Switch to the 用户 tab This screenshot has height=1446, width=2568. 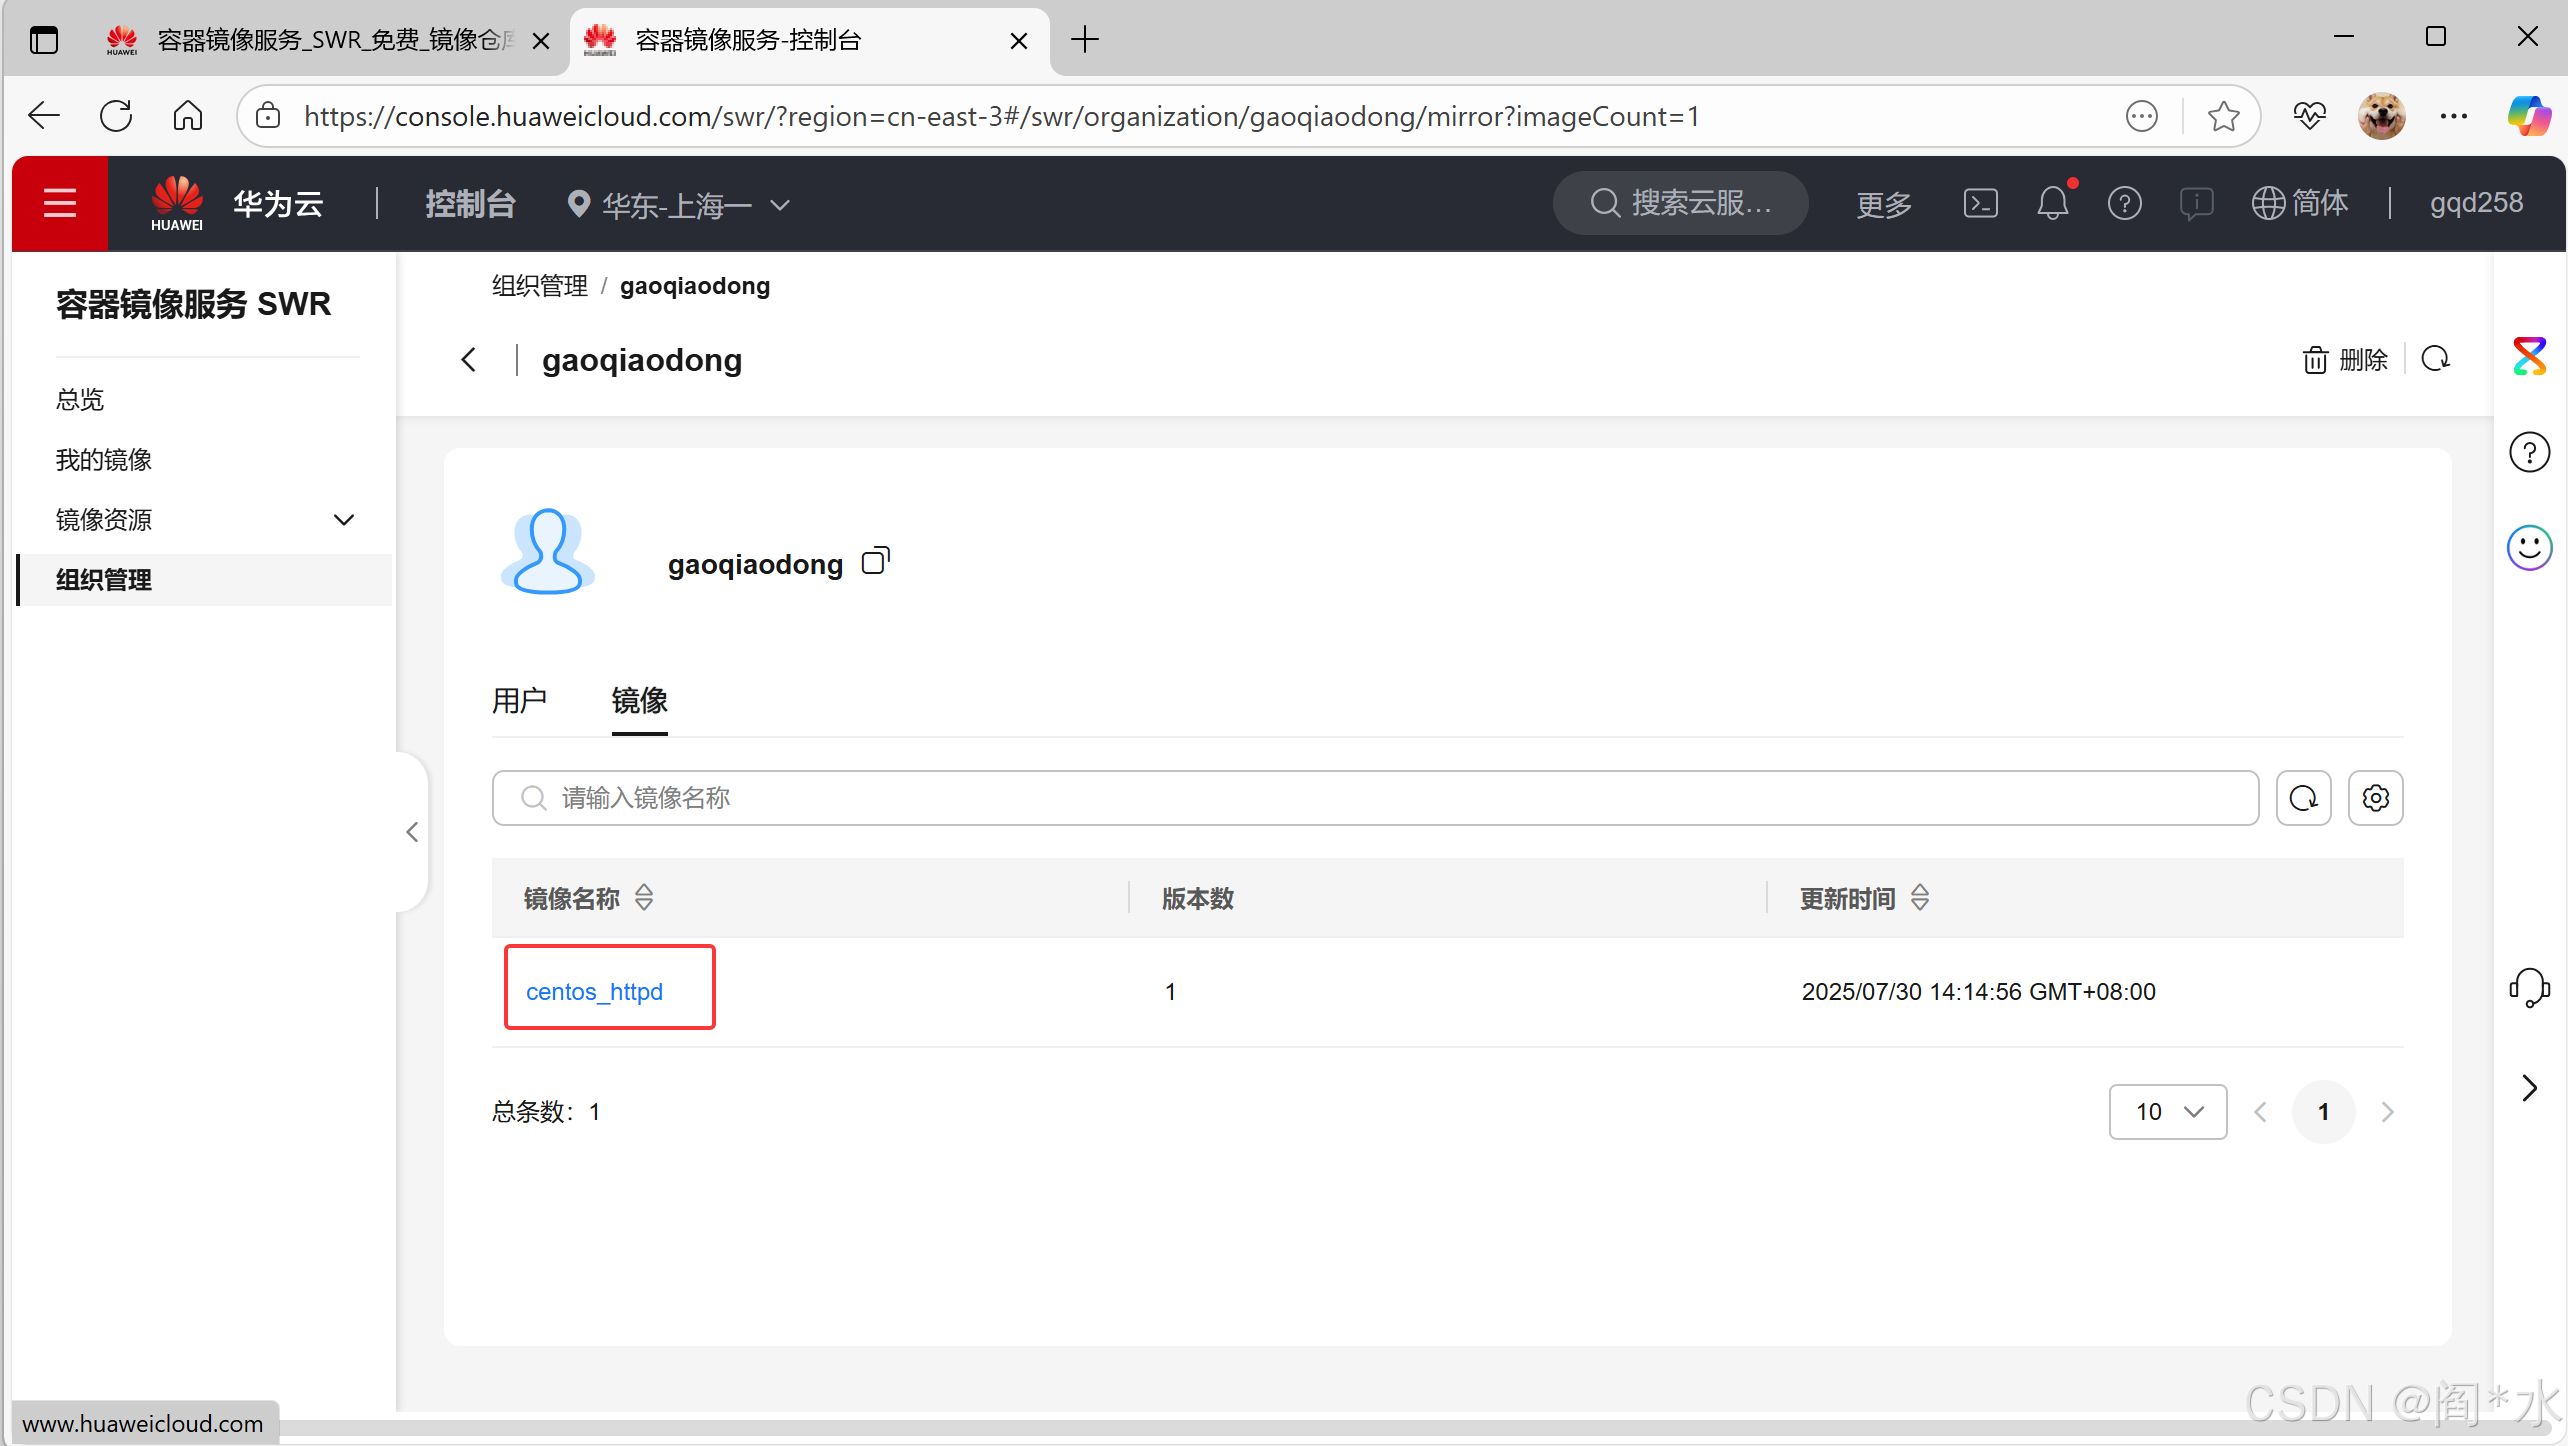point(519,701)
